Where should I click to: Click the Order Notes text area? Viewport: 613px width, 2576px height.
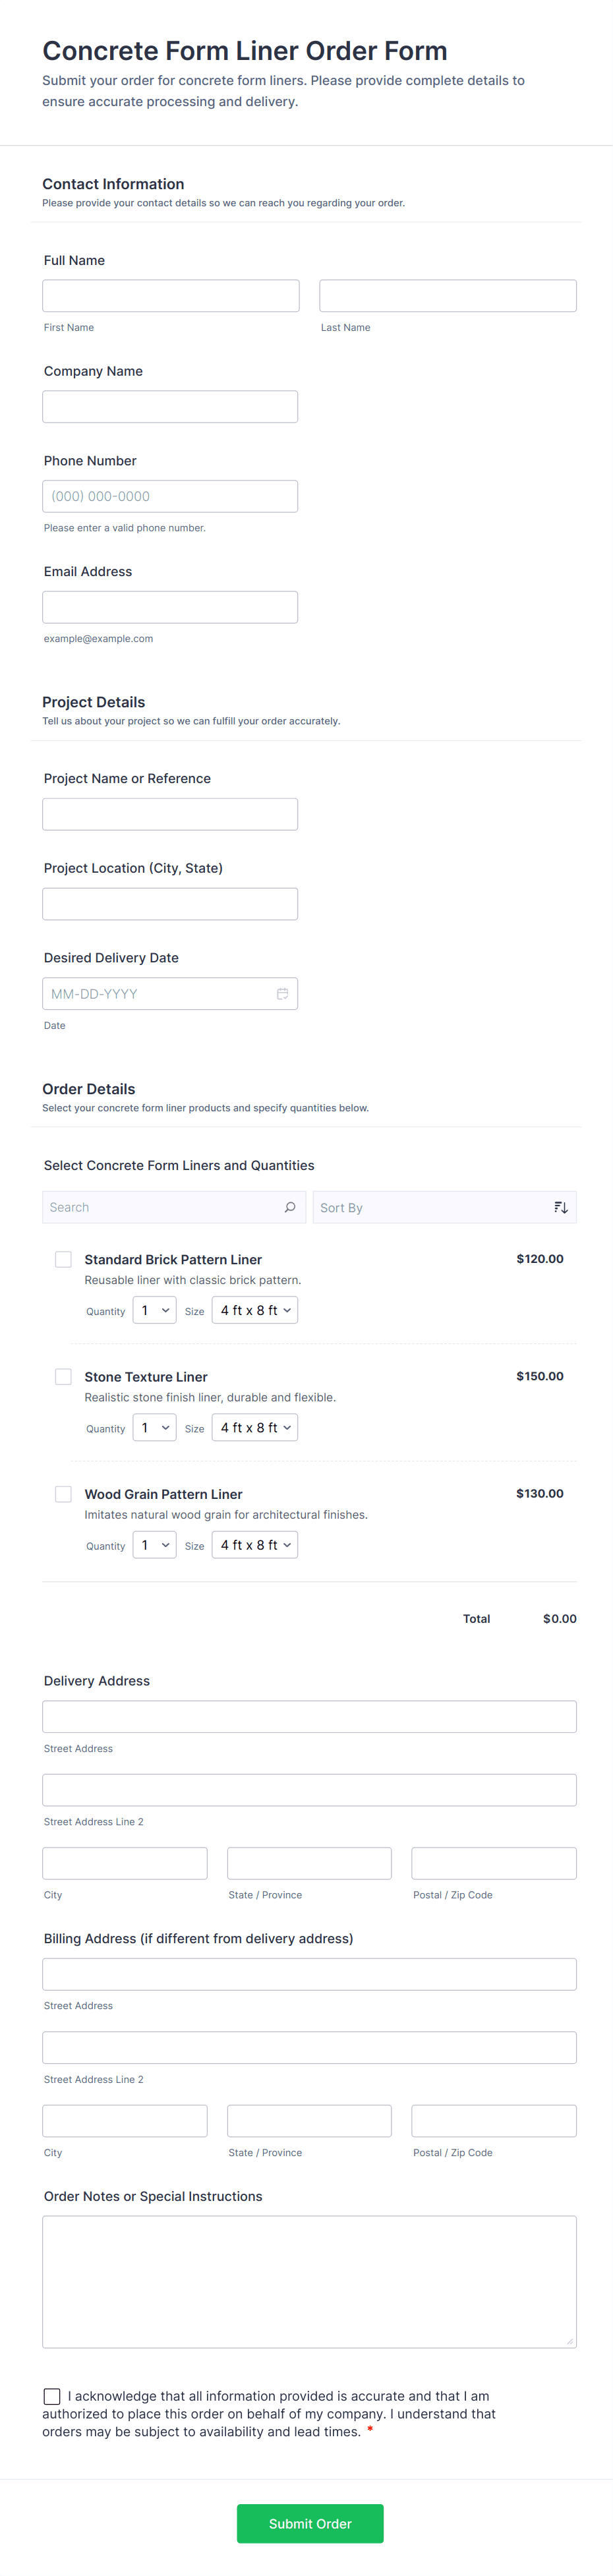coord(309,2281)
